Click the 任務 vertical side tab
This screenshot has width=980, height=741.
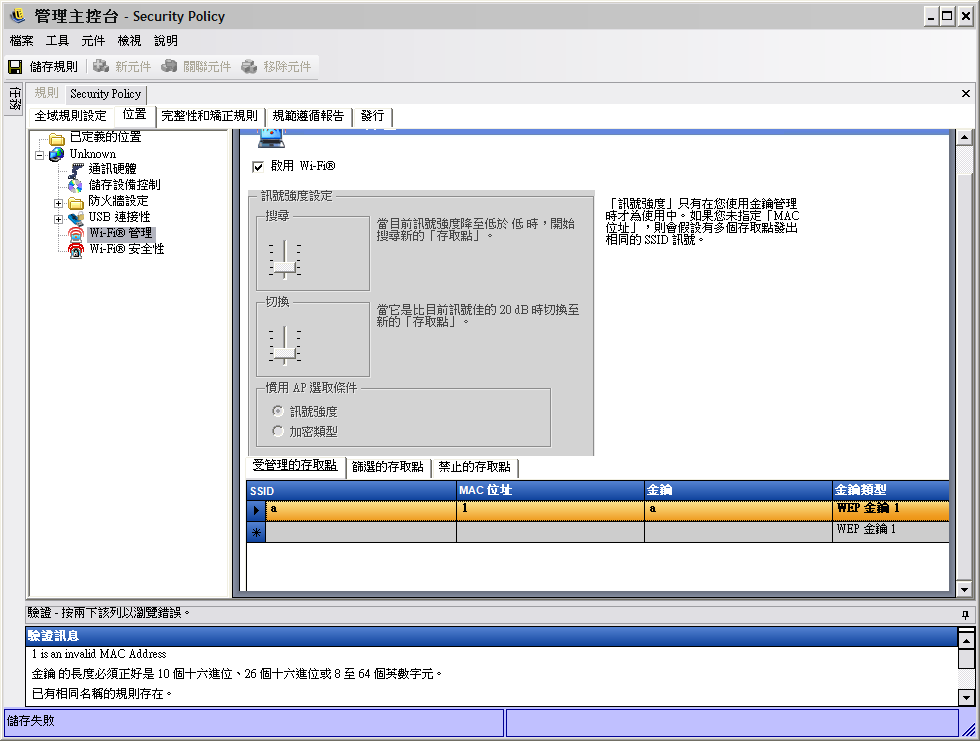(14, 99)
